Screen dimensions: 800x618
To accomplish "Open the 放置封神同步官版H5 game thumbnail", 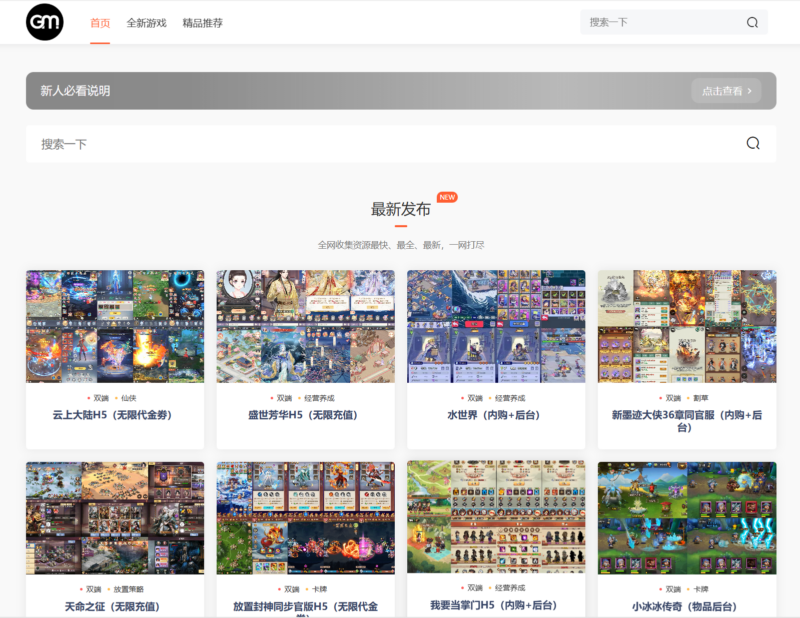I will click(306, 518).
